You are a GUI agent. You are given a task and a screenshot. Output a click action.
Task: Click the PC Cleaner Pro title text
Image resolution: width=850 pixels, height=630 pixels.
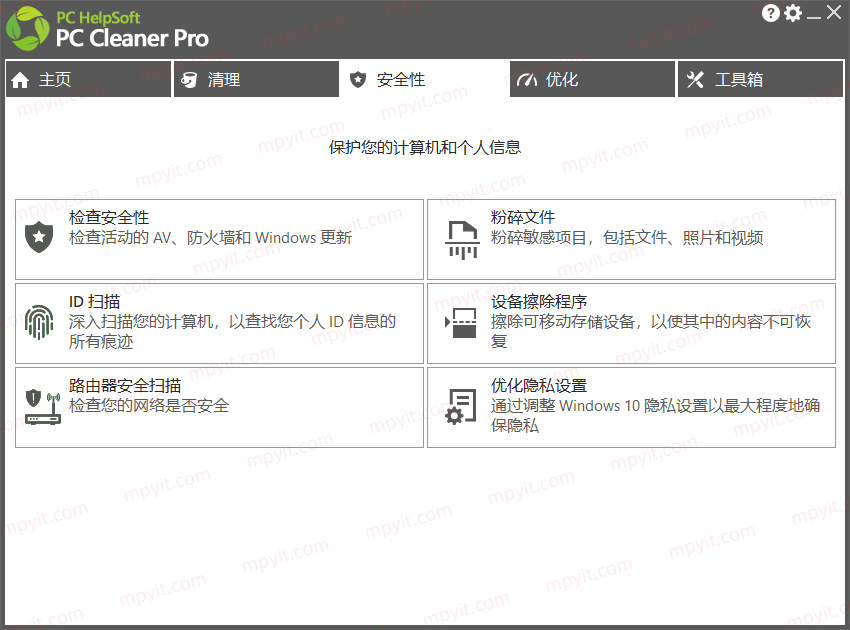tap(132, 38)
